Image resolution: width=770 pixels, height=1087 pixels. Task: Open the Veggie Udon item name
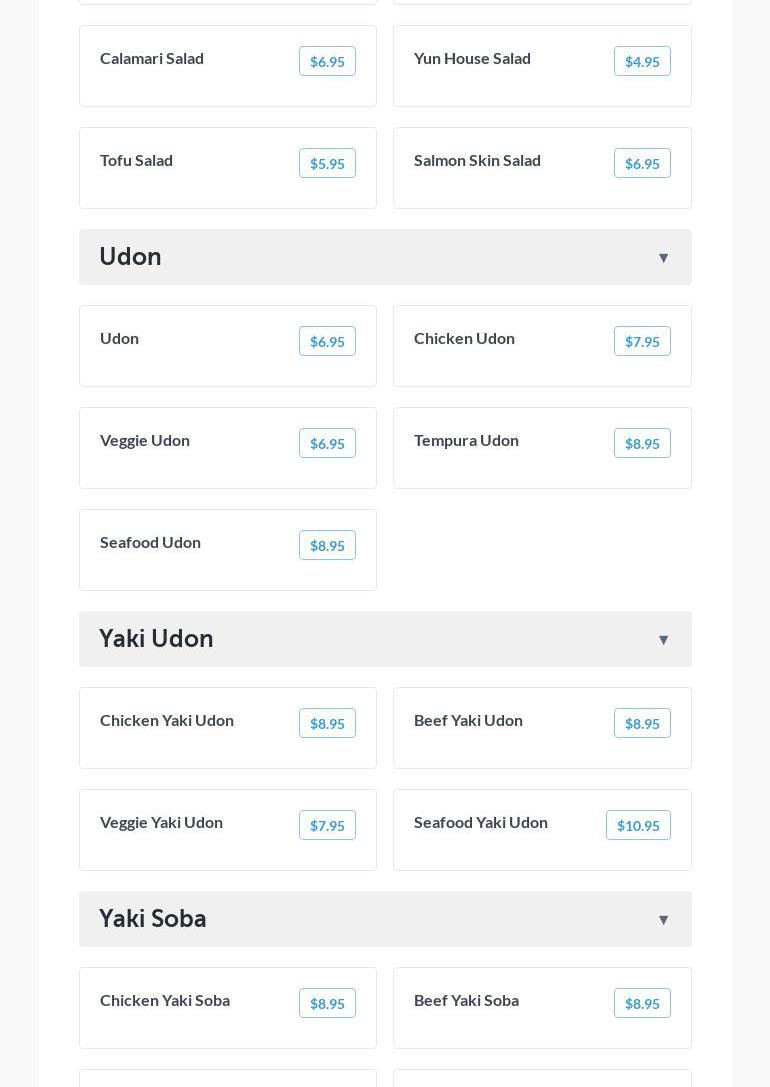coord(145,441)
